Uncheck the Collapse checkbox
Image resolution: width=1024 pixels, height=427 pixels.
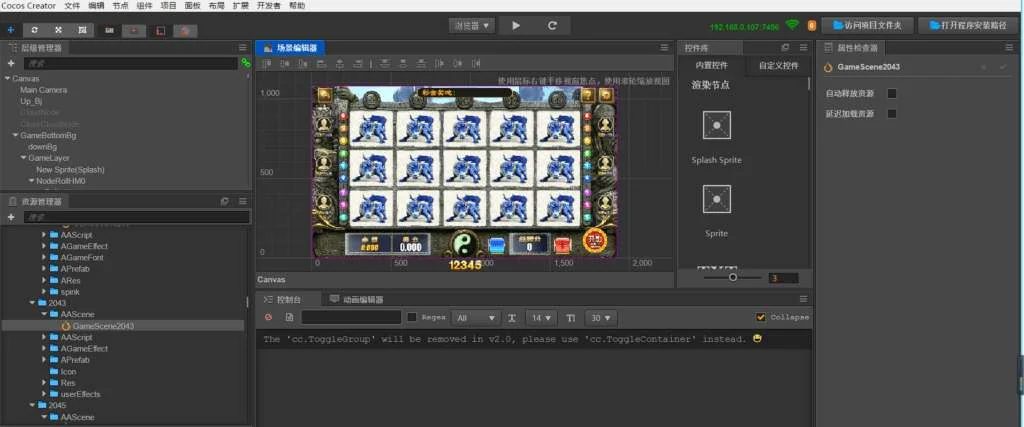coord(761,318)
